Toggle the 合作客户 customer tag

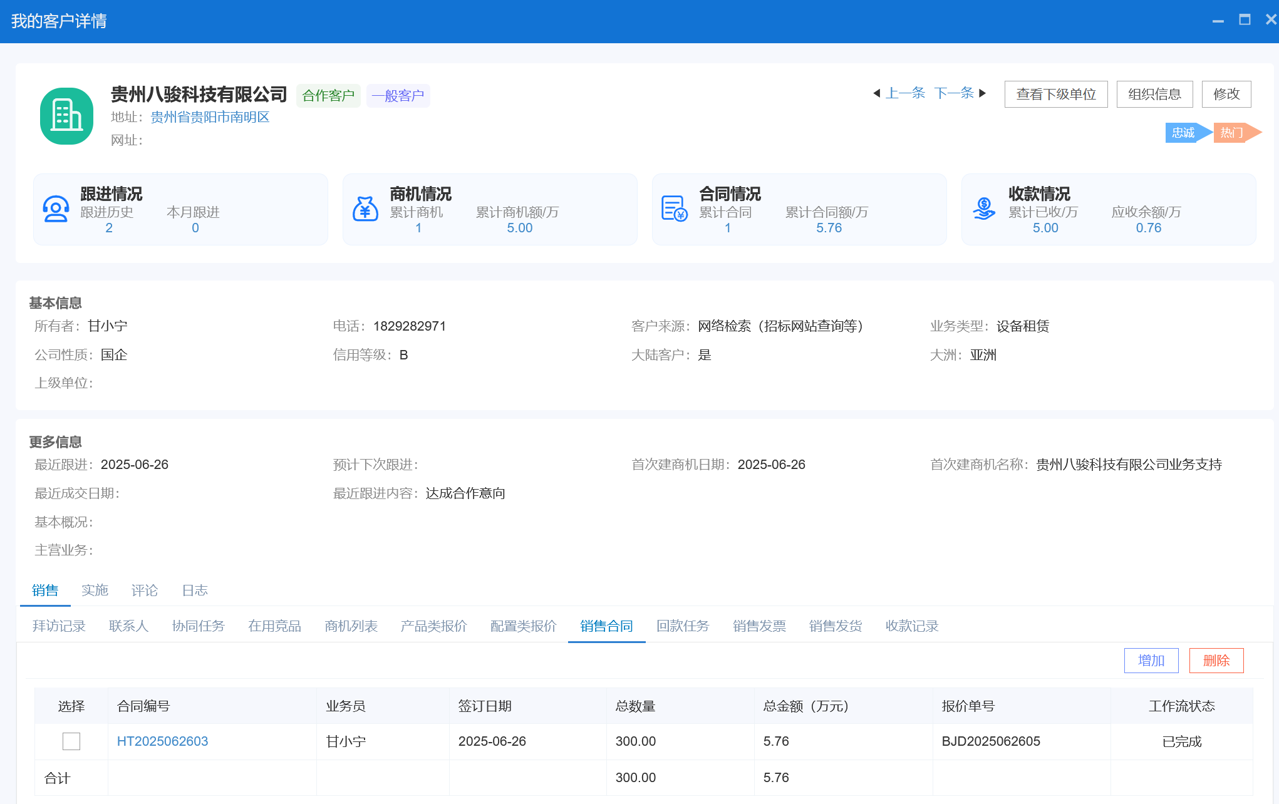pyautogui.click(x=328, y=95)
